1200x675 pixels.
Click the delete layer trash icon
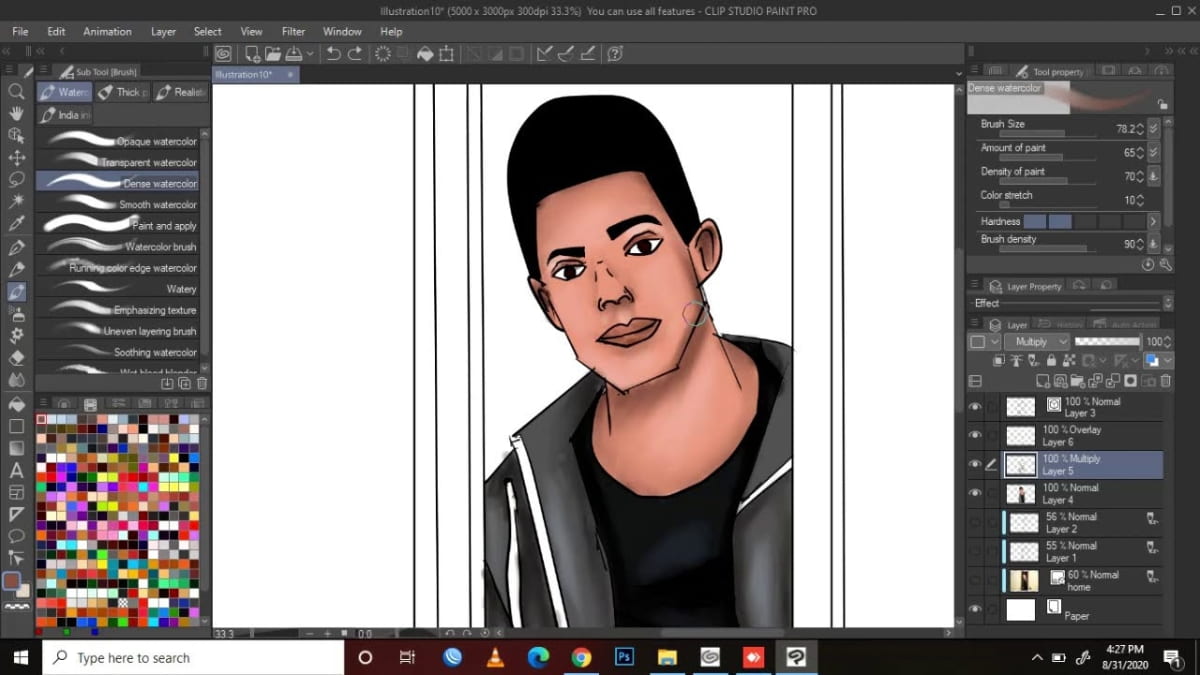[1166, 381]
